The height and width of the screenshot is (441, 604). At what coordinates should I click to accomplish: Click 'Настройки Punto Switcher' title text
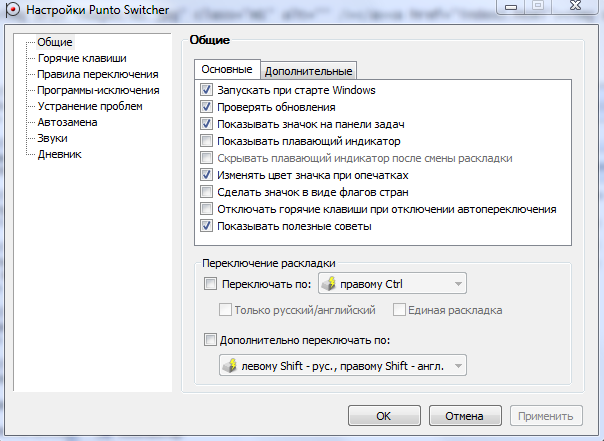(97, 10)
